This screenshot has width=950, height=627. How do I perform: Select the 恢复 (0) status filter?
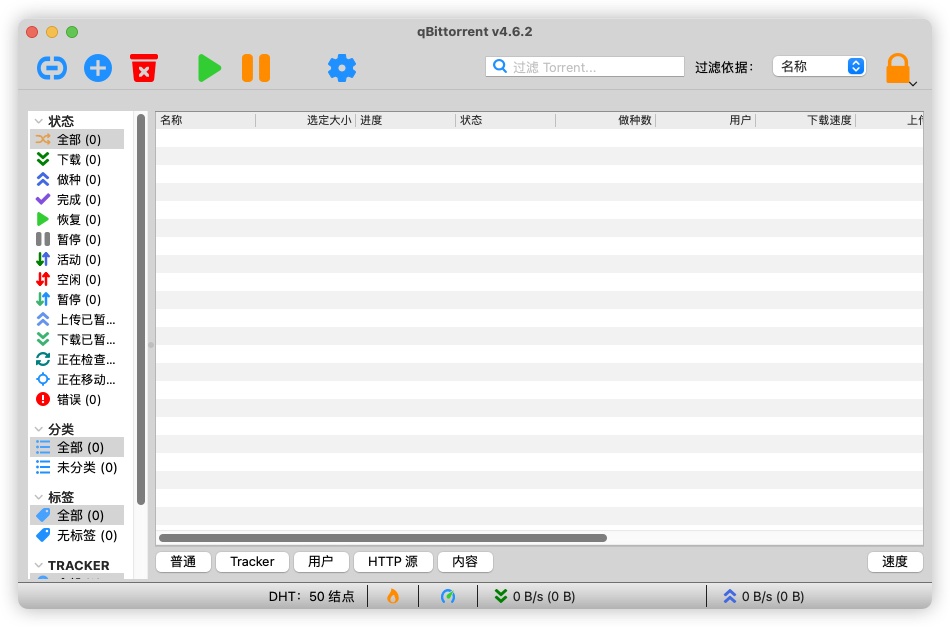pos(77,219)
